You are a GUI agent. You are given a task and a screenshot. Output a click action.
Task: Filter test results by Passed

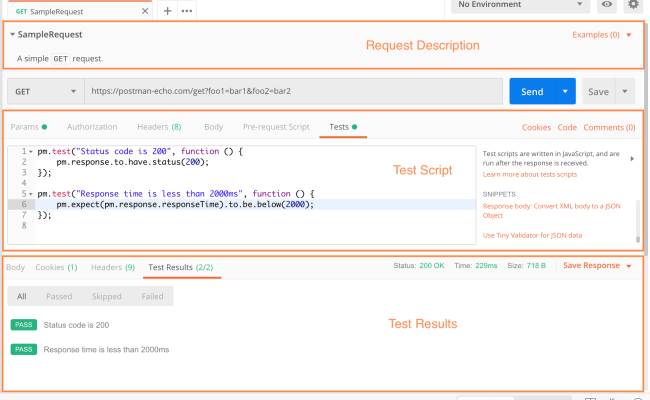click(x=59, y=296)
